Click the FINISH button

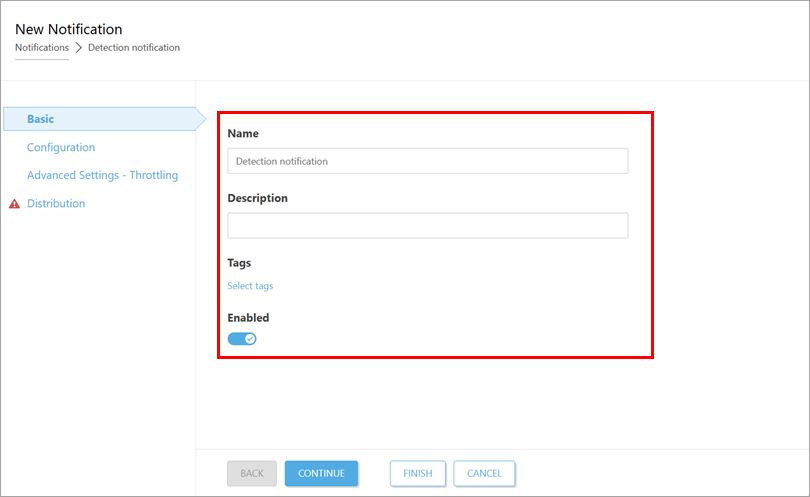point(417,473)
